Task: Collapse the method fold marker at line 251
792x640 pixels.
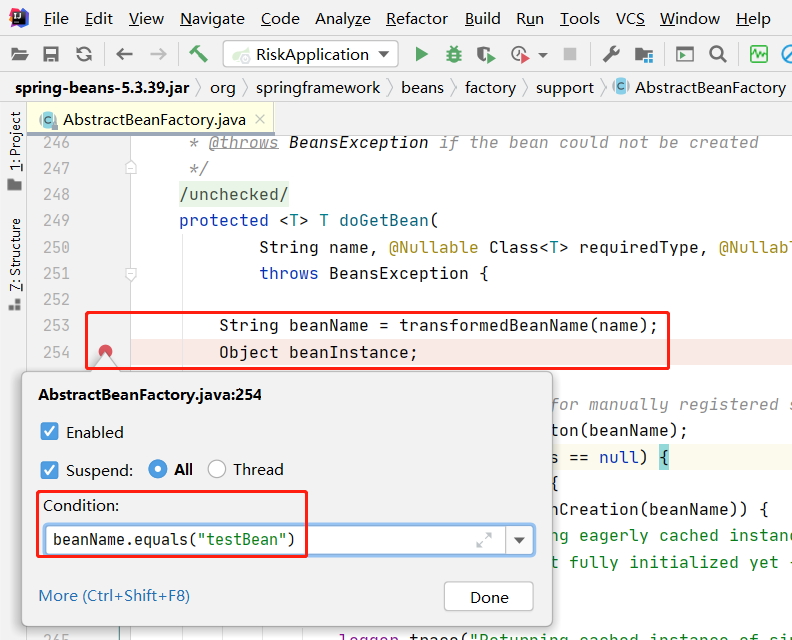Action: (x=131, y=274)
